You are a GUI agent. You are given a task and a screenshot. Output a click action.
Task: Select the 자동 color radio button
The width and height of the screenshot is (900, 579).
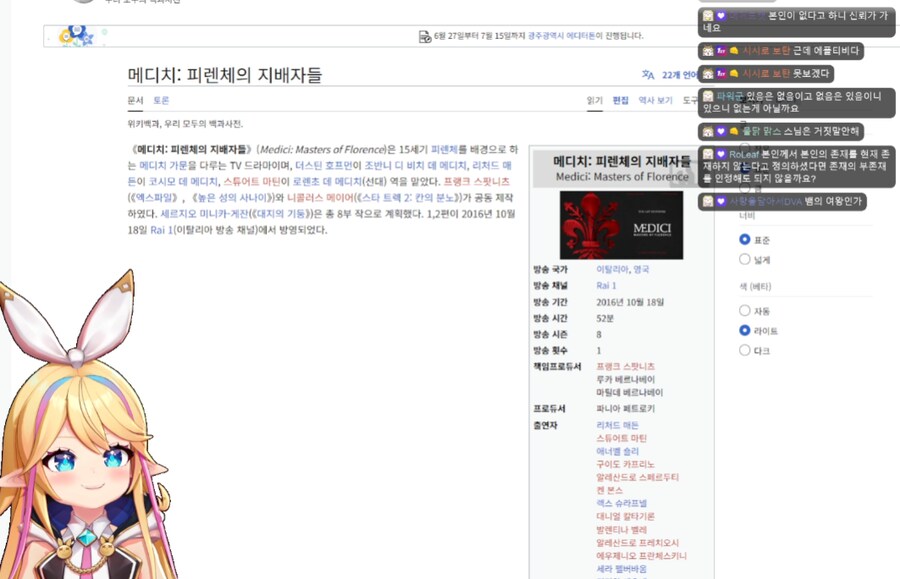(x=744, y=310)
